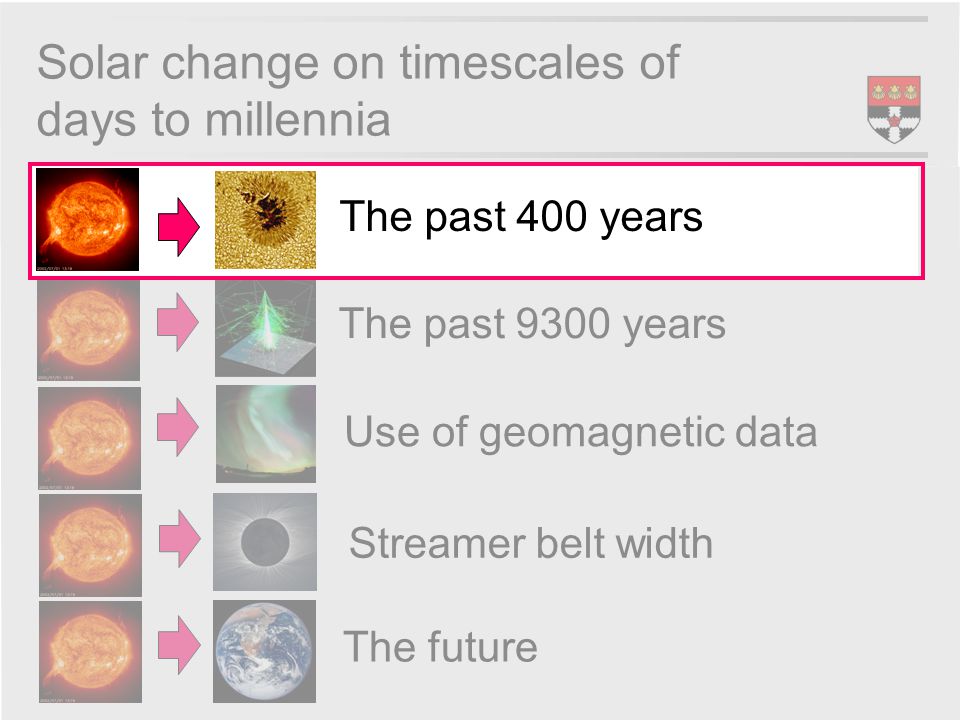Select "The past 400 years" text
960x720 pixels.
click(x=521, y=217)
